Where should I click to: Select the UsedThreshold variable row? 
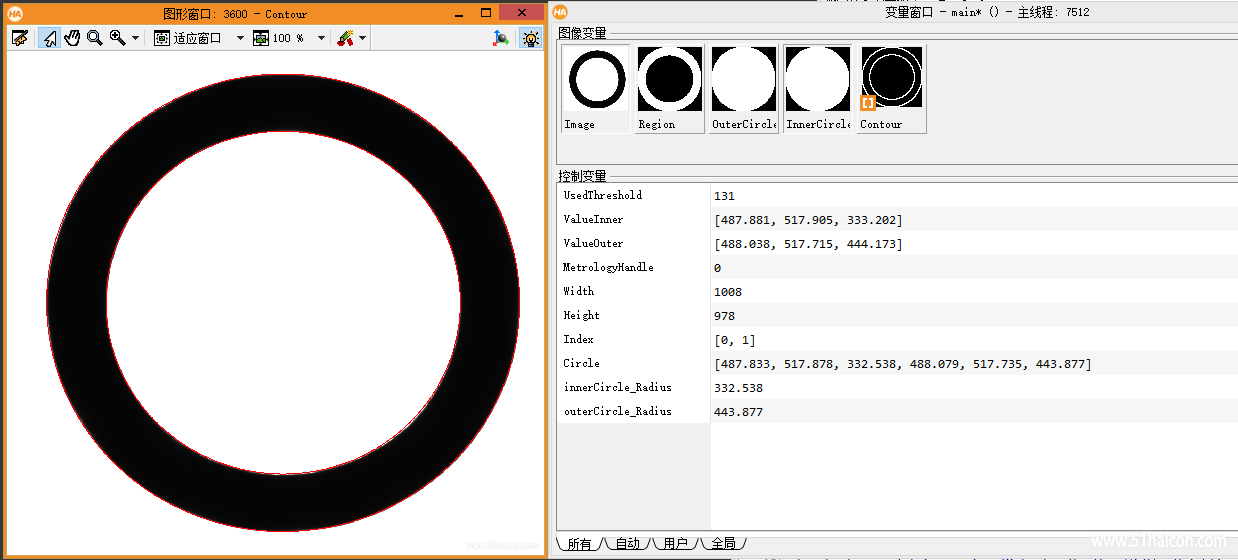click(897, 195)
